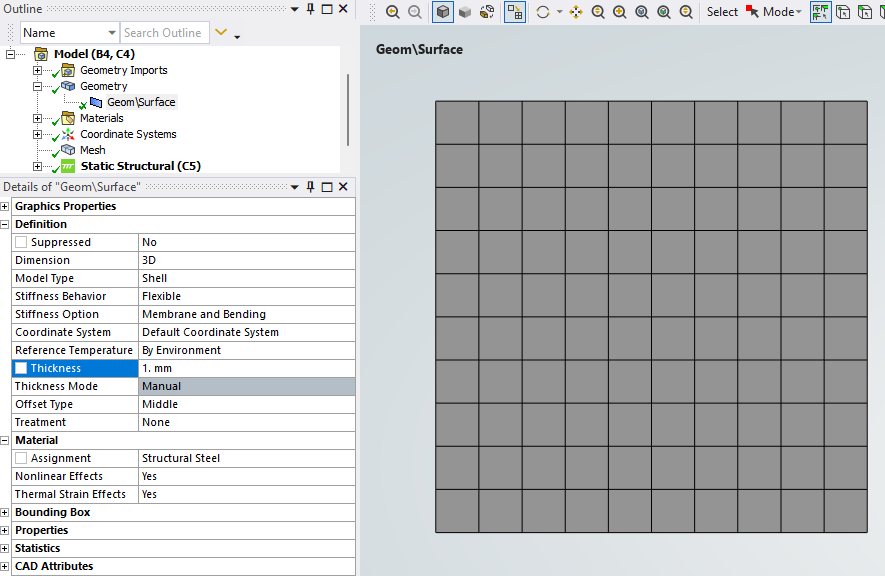The image size is (885, 576).
Task: Toggle the Assignment checkbox under Material
Action: coord(22,458)
